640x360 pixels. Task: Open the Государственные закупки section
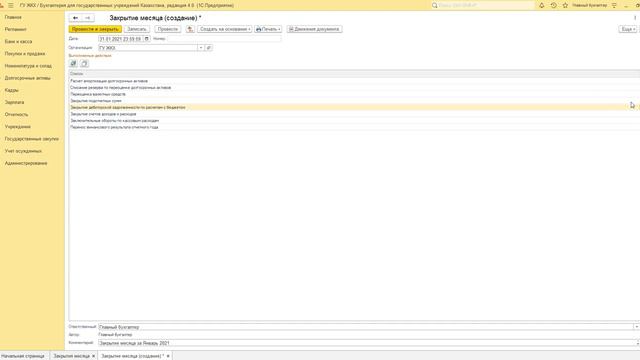pos(32,139)
